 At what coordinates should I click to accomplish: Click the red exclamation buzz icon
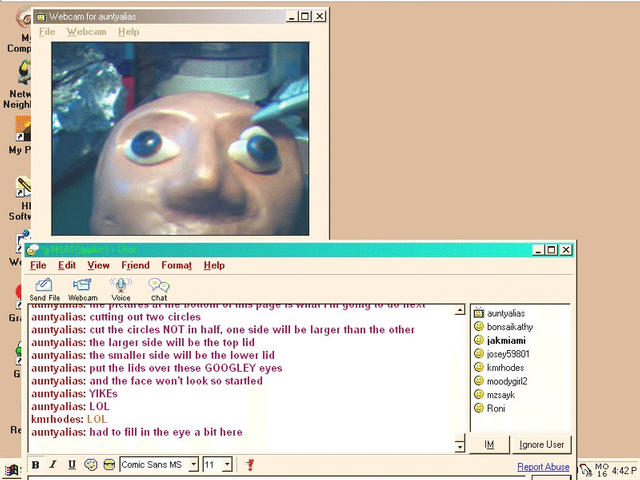click(x=250, y=464)
